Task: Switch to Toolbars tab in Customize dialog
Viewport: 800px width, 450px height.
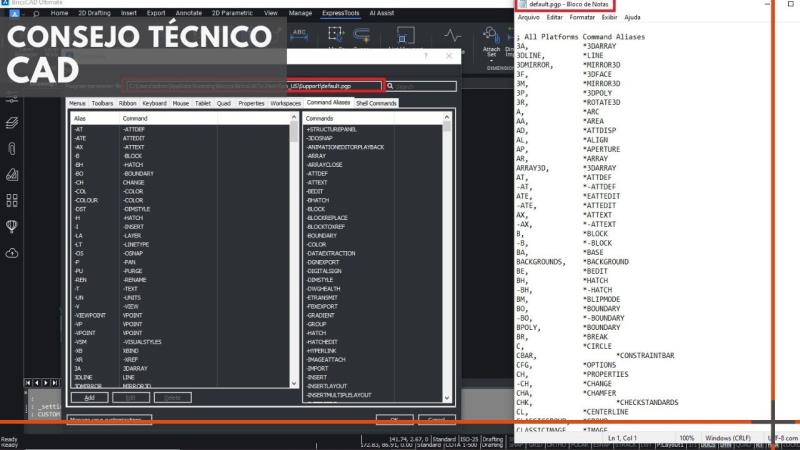Action: (103, 104)
